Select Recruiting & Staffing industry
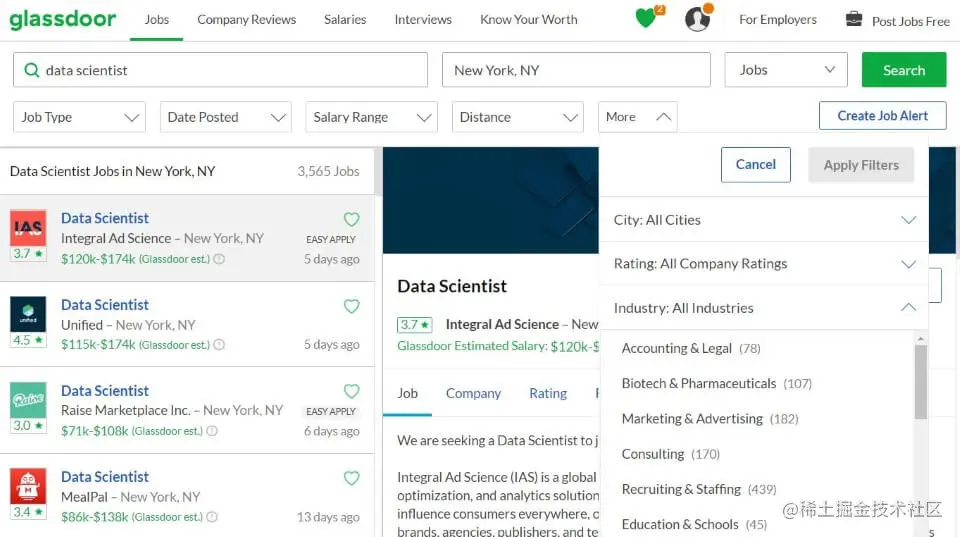 pos(699,489)
